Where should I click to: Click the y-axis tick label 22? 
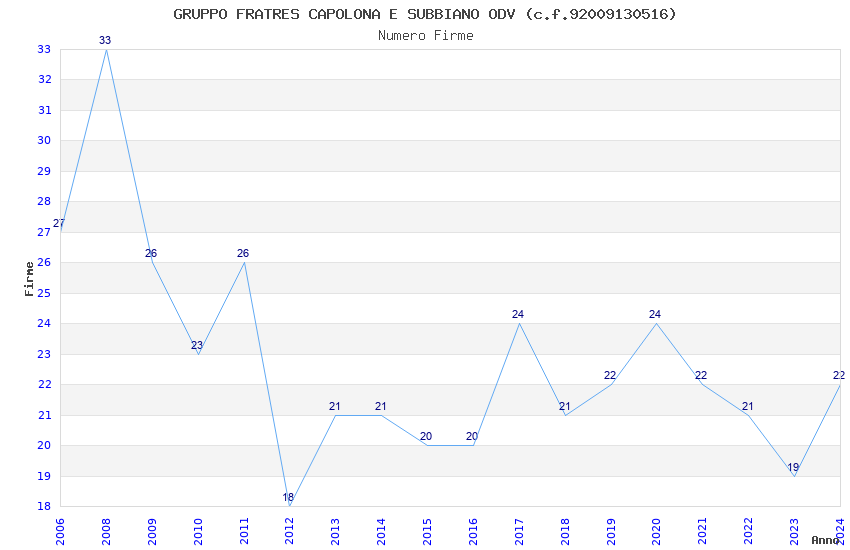[x=44, y=385]
